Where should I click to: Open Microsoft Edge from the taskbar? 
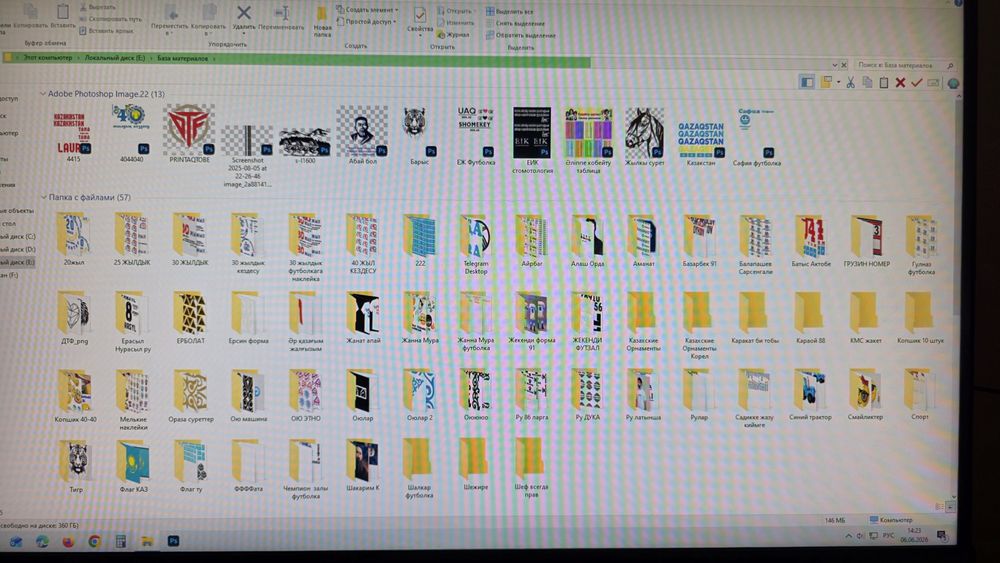[x=42, y=541]
